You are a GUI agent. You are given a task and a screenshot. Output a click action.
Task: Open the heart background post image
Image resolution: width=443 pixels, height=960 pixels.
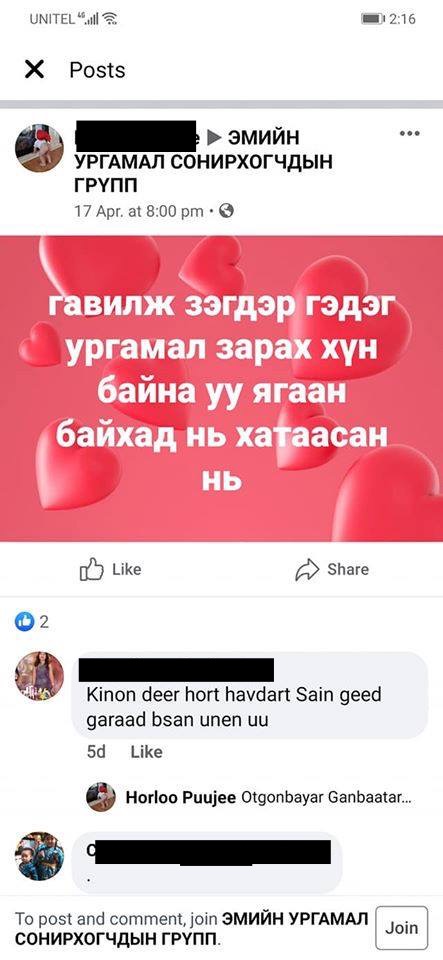(222, 389)
